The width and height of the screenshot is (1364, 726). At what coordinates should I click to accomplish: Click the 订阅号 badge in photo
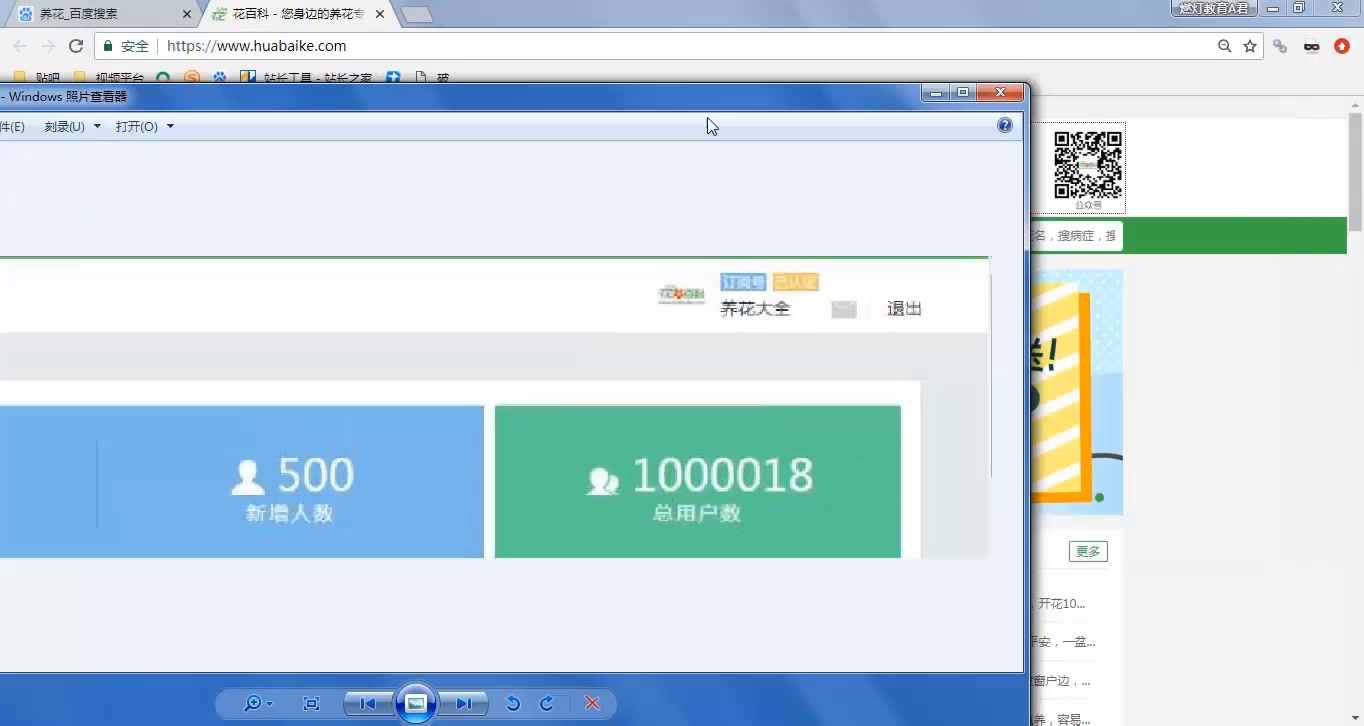(743, 283)
